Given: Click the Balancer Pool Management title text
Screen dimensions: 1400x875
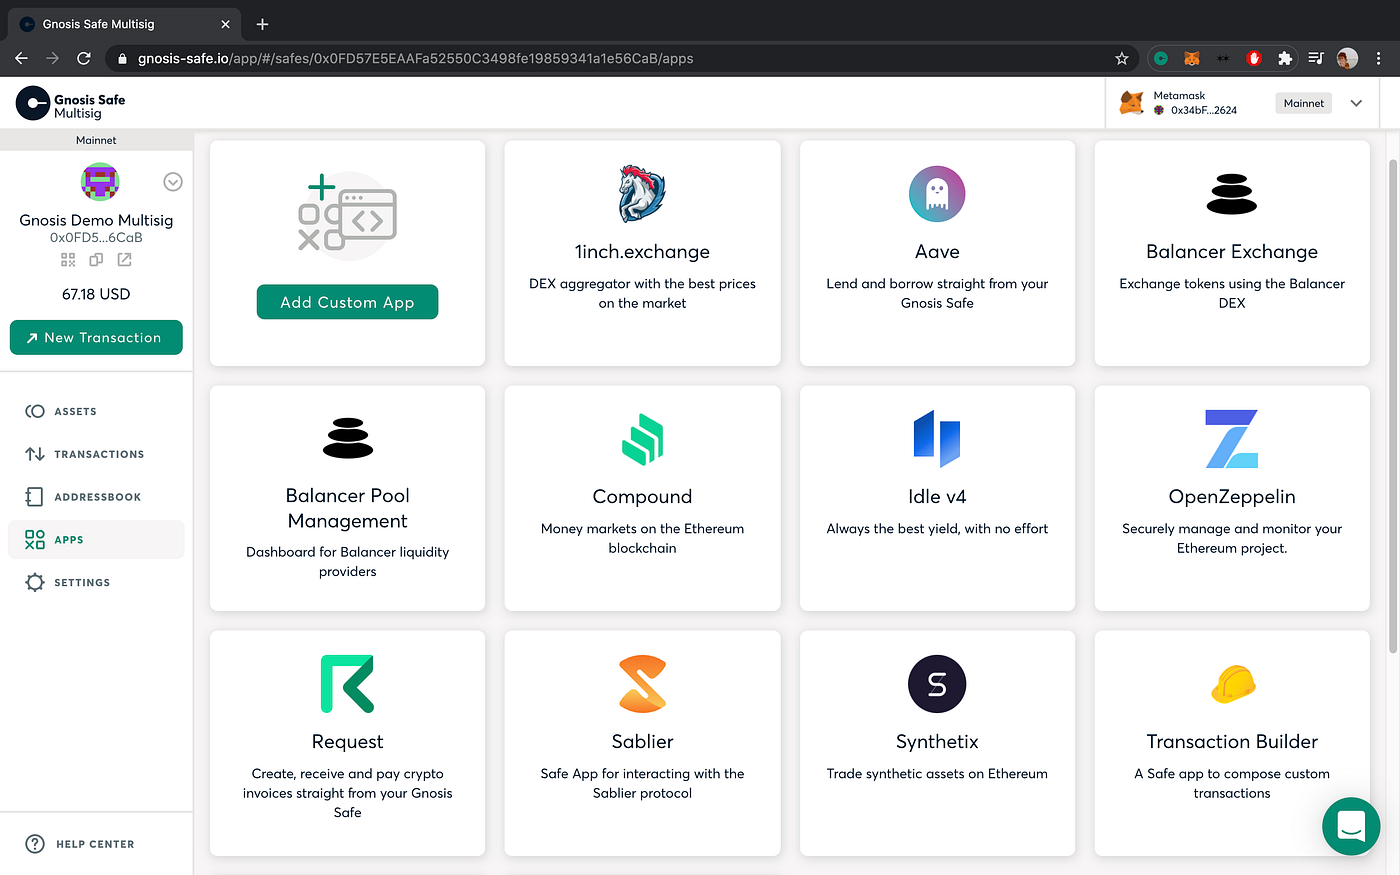Looking at the screenshot, I should point(347,508).
